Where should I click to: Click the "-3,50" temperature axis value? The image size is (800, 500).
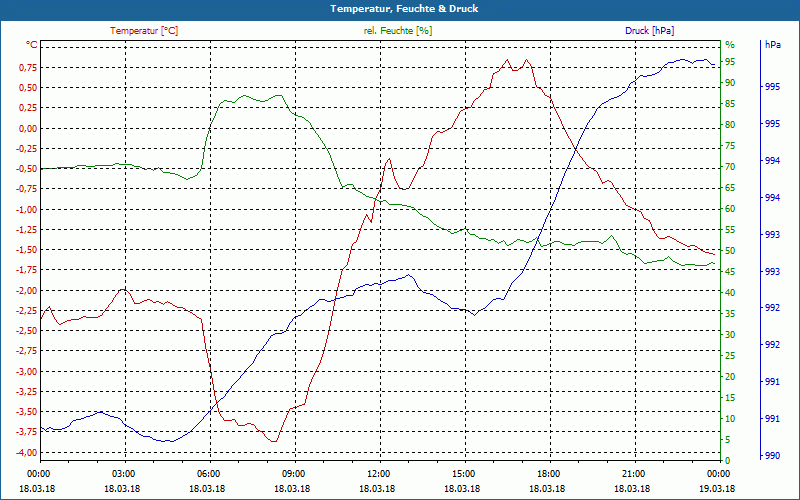27,412
